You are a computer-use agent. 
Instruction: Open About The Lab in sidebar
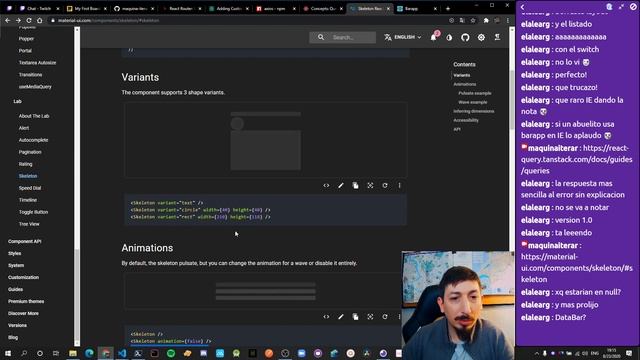pyautogui.click(x=34, y=116)
